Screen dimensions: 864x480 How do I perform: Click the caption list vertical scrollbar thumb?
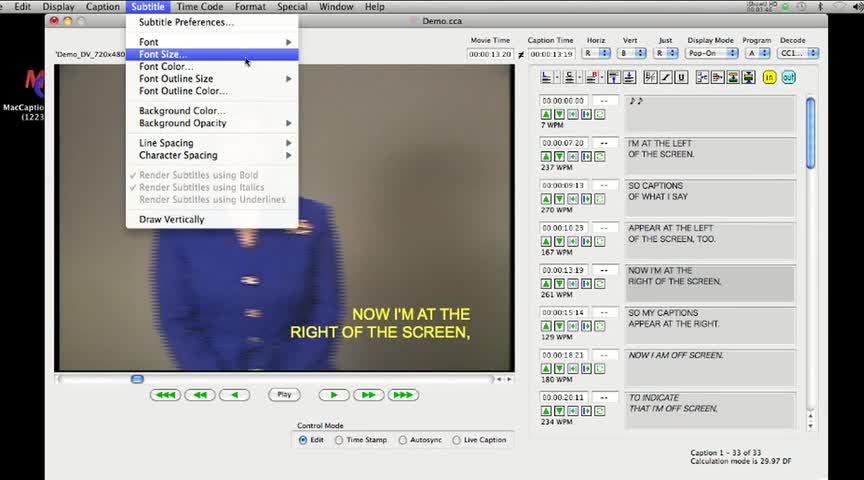[810, 133]
